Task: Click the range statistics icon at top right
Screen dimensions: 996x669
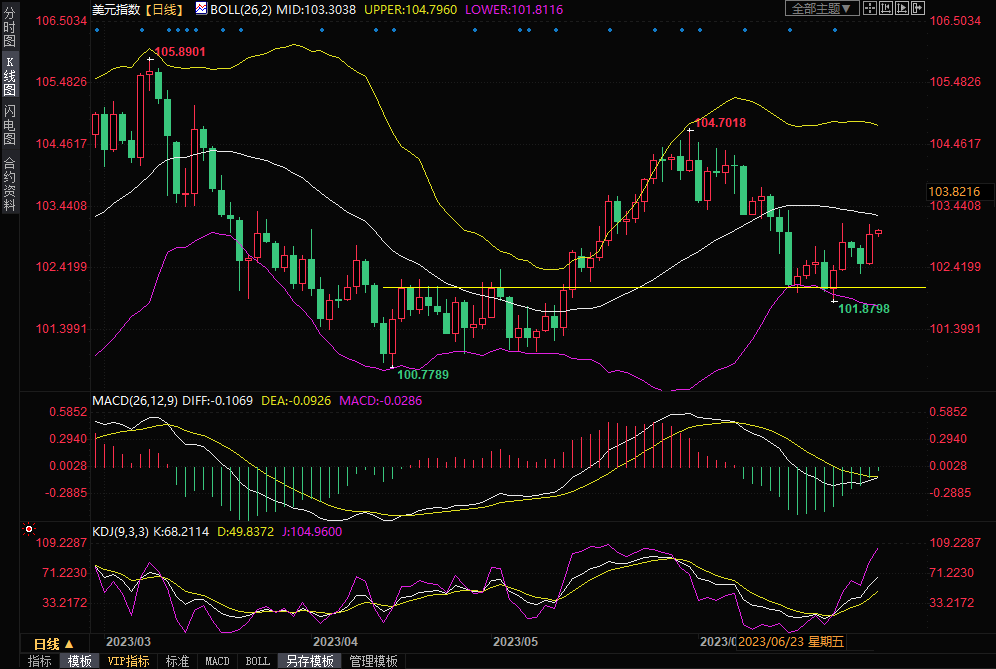Action: [x=886, y=8]
